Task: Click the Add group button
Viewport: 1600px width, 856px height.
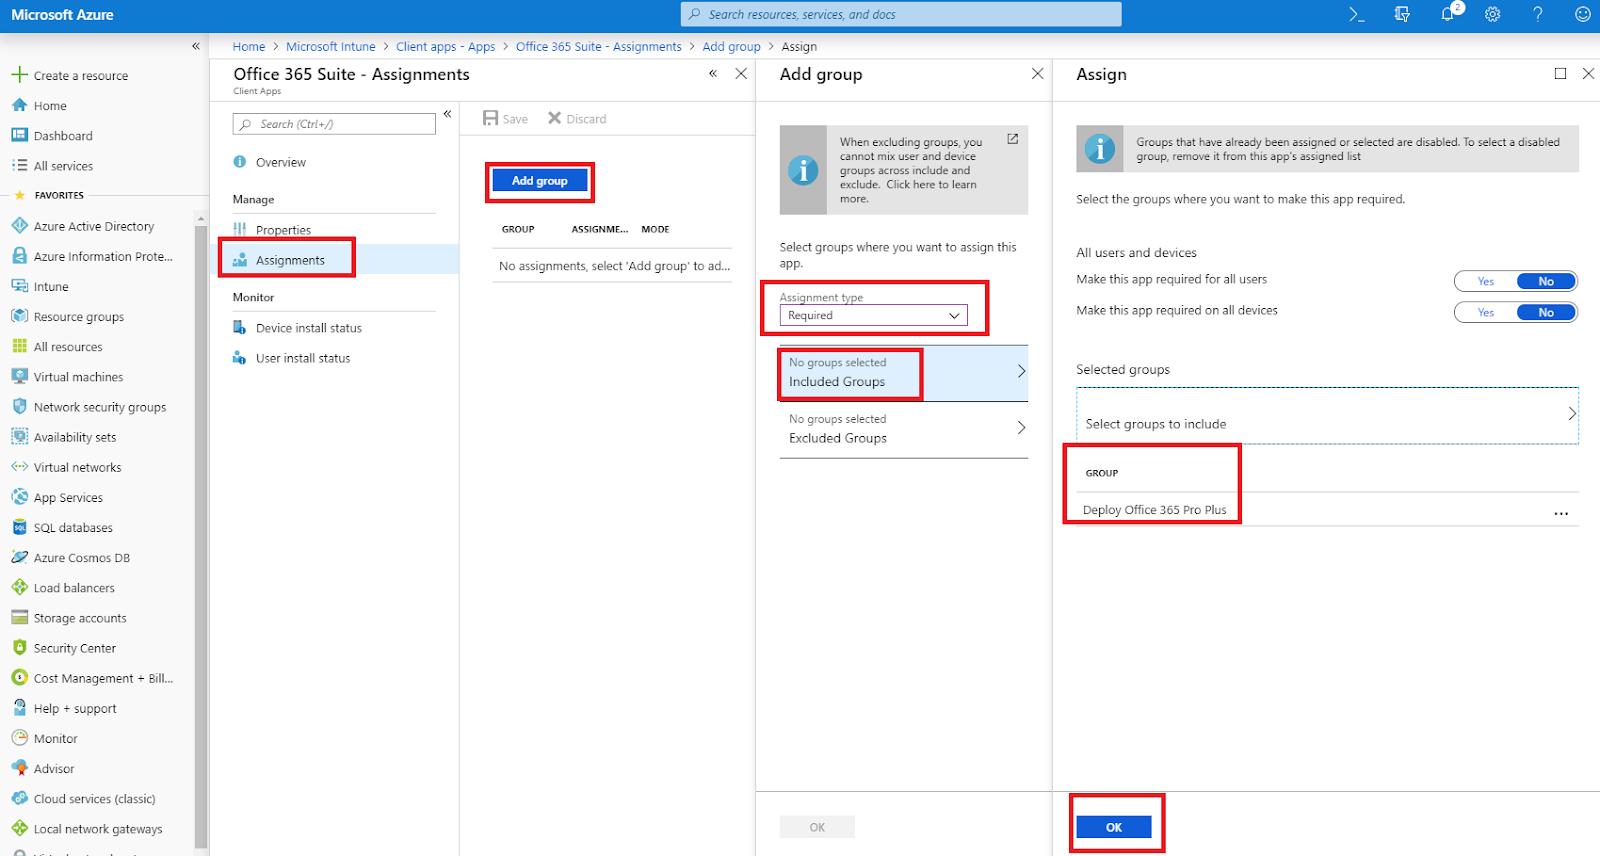Action: (x=540, y=181)
